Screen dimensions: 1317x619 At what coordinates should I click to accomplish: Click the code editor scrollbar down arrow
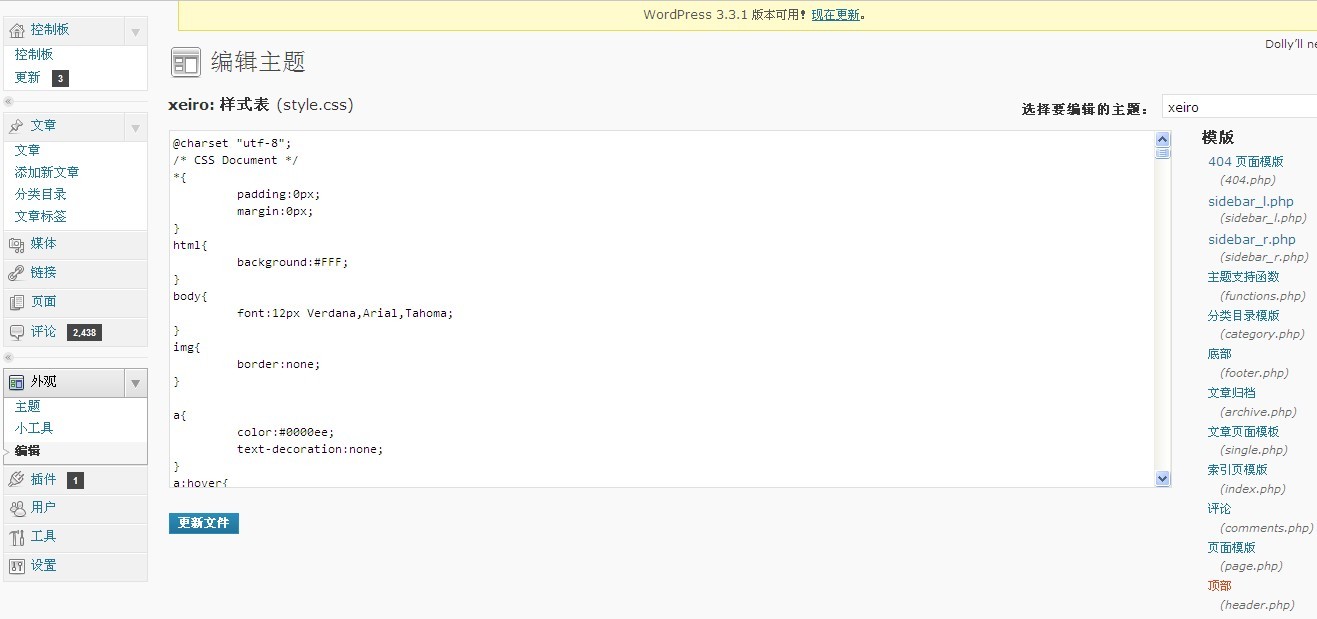(x=1162, y=479)
